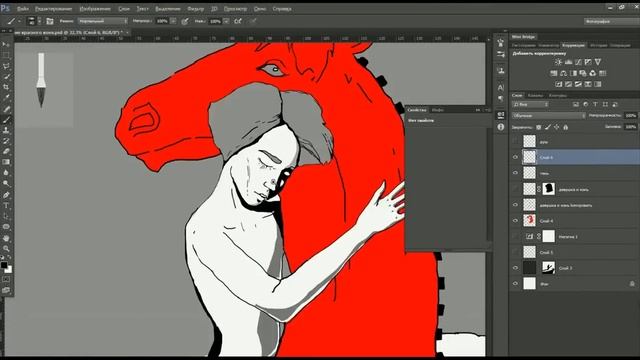Open the Info panel icon in dock
Screen dimensions: 640x360
point(500,127)
